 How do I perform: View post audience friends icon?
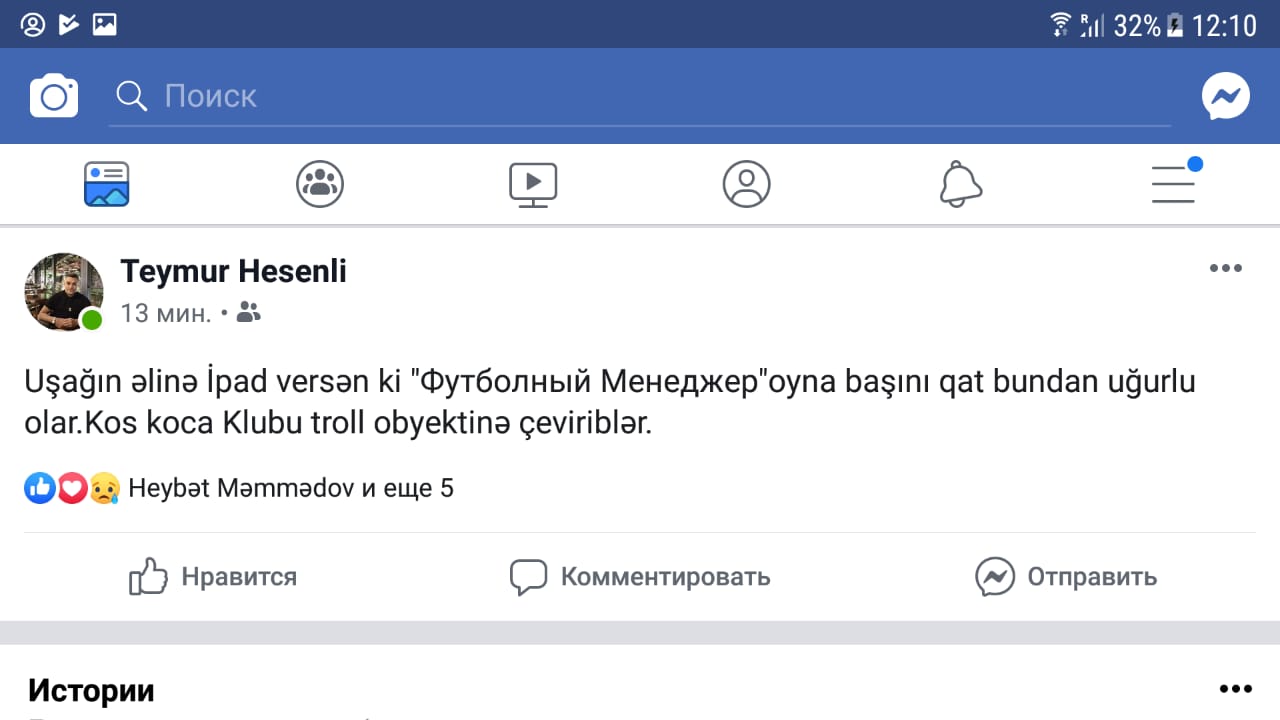click(249, 314)
